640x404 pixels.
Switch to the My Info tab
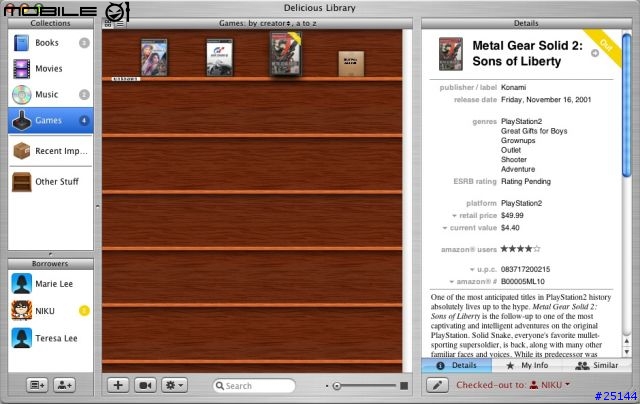(527, 365)
